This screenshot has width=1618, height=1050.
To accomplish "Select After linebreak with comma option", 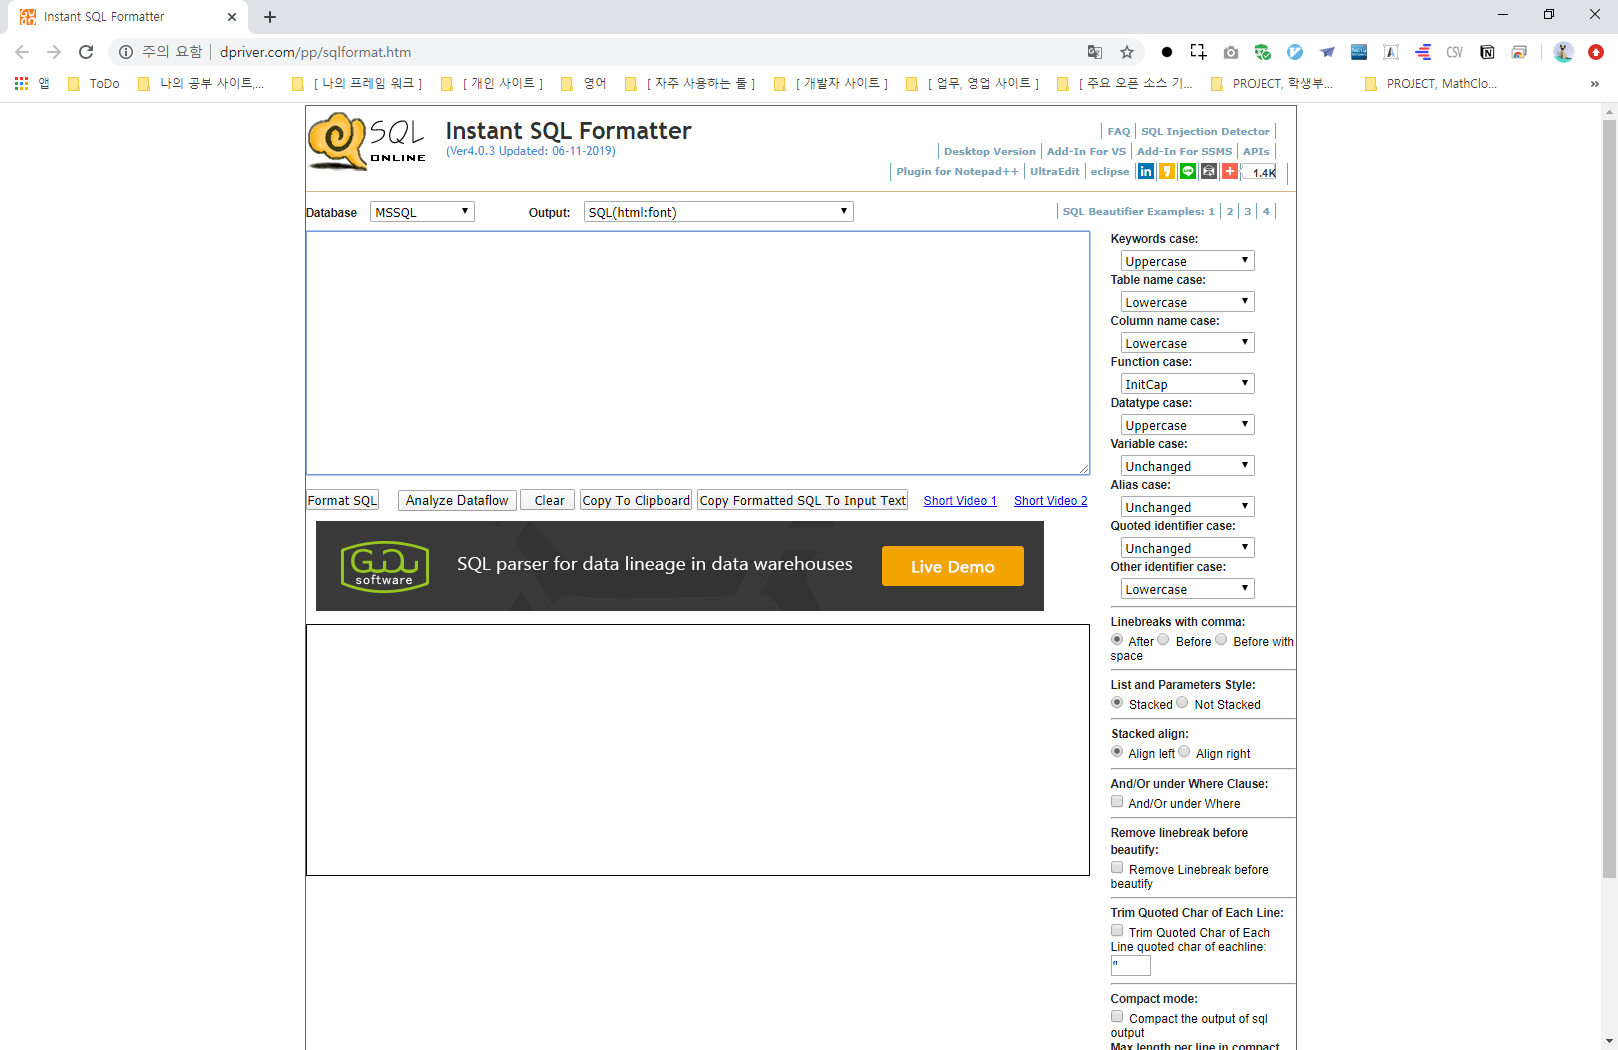I will click(1117, 640).
